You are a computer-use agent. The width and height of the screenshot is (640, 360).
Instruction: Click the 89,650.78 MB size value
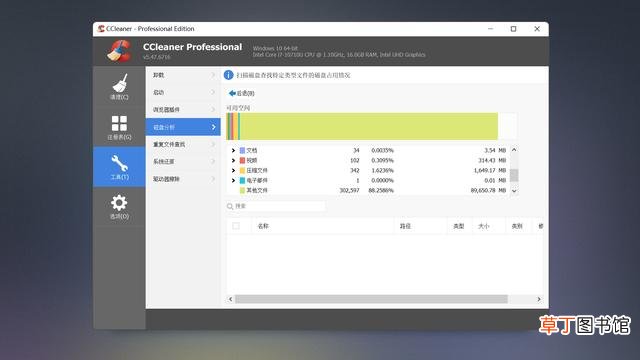(488, 190)
